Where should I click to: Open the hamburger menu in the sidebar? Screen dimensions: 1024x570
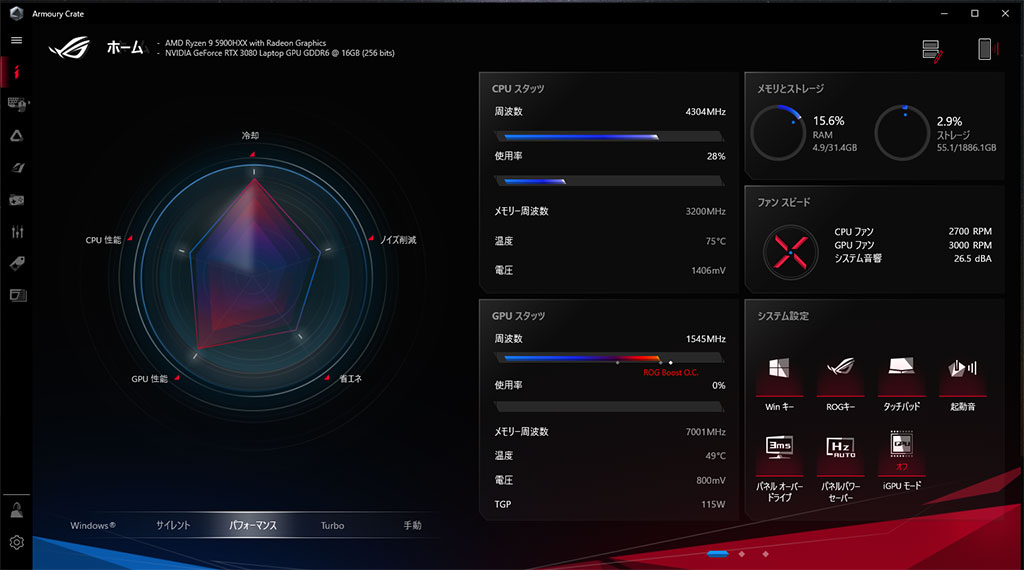pos(16,40)
